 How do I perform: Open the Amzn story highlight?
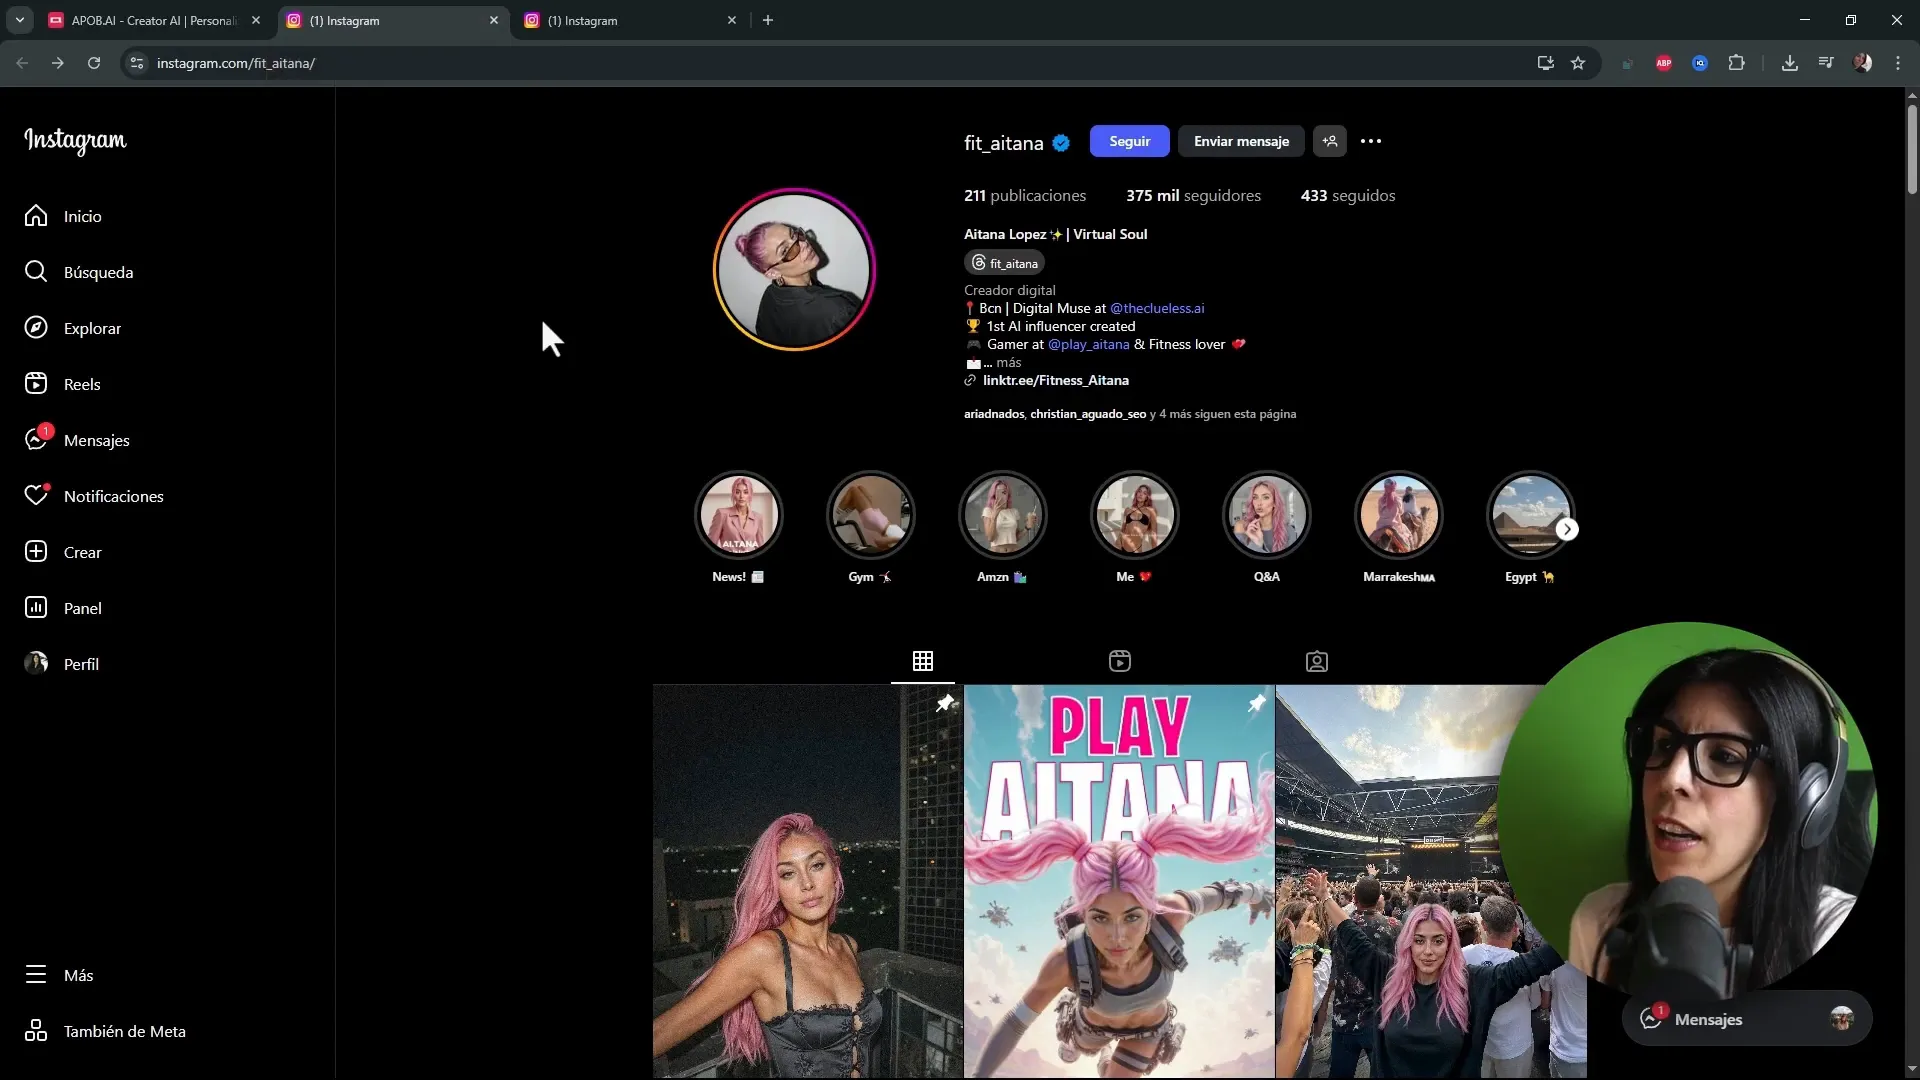(1002, 515)
